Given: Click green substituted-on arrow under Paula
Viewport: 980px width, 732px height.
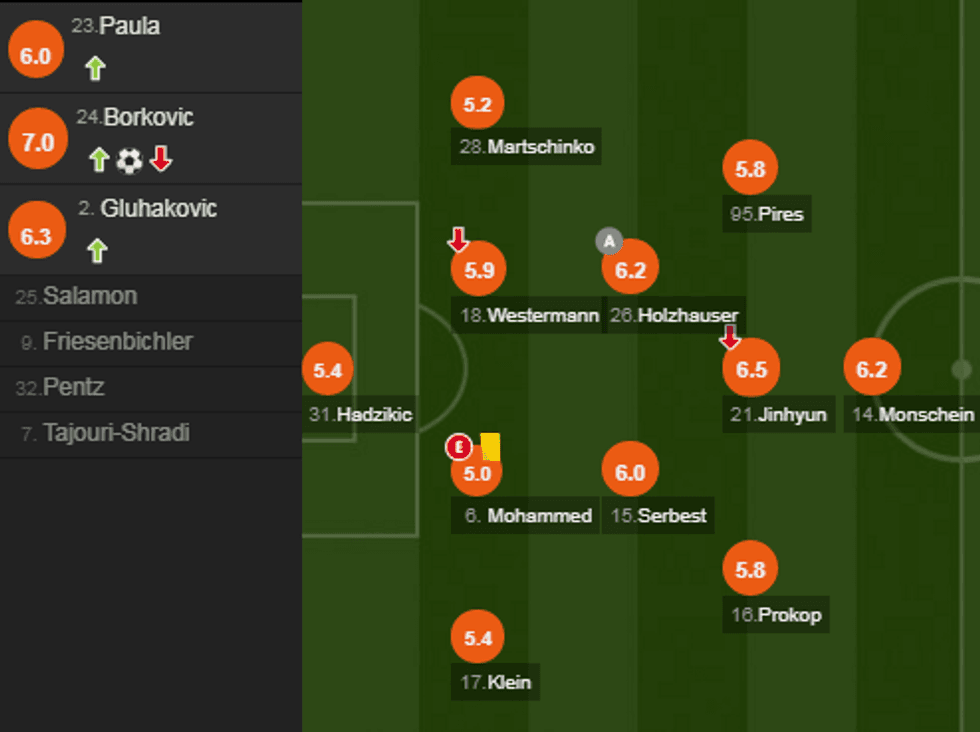Looking at the screenshot, I should point(95,68).
